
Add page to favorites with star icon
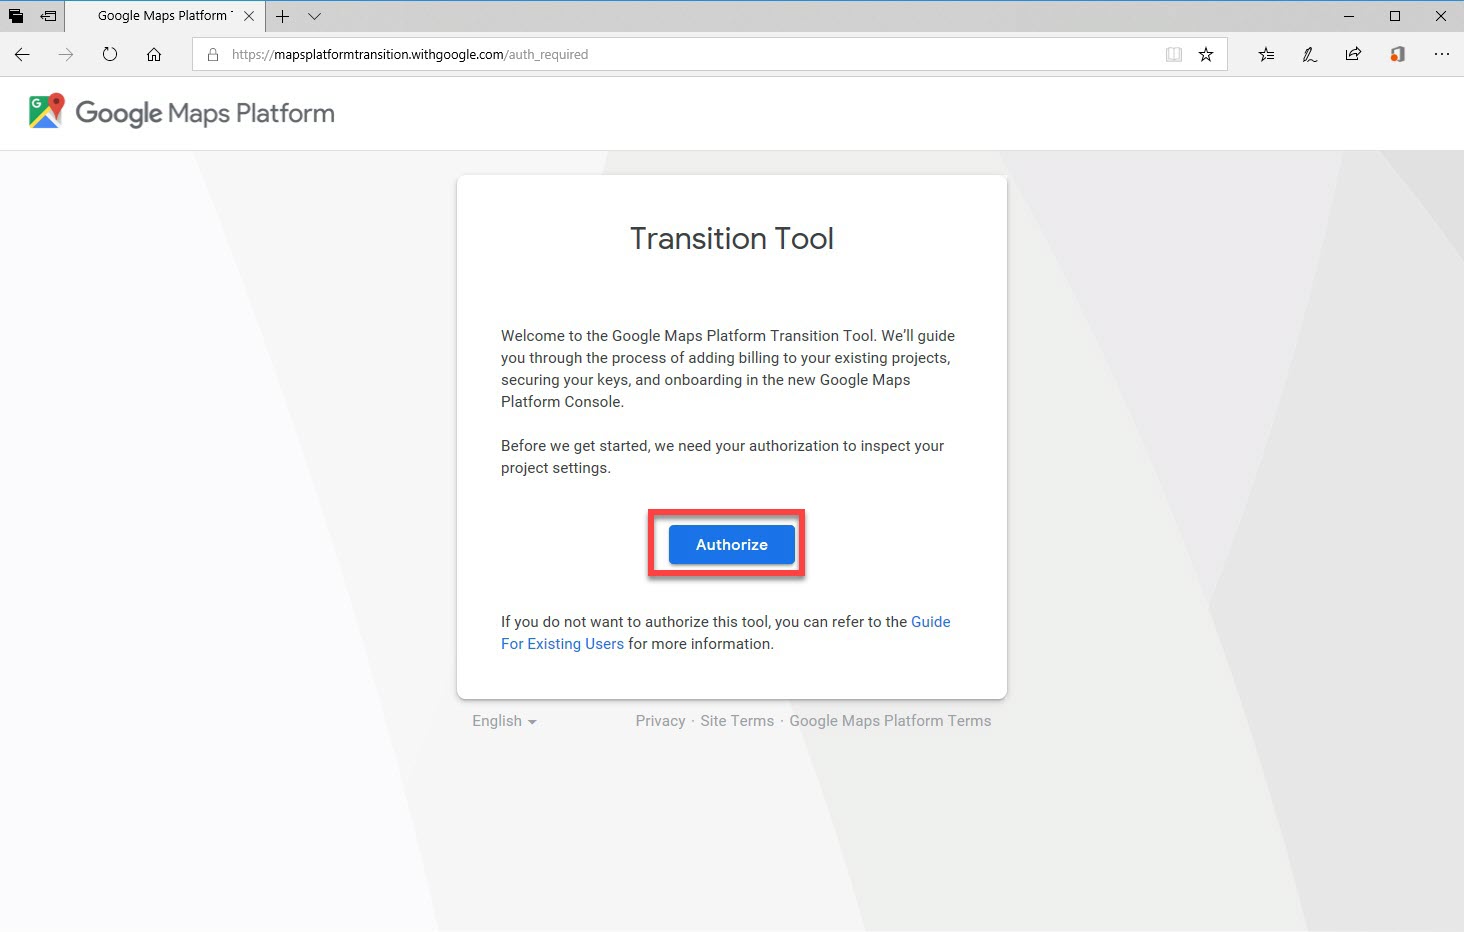click(x=1206, y=55)
